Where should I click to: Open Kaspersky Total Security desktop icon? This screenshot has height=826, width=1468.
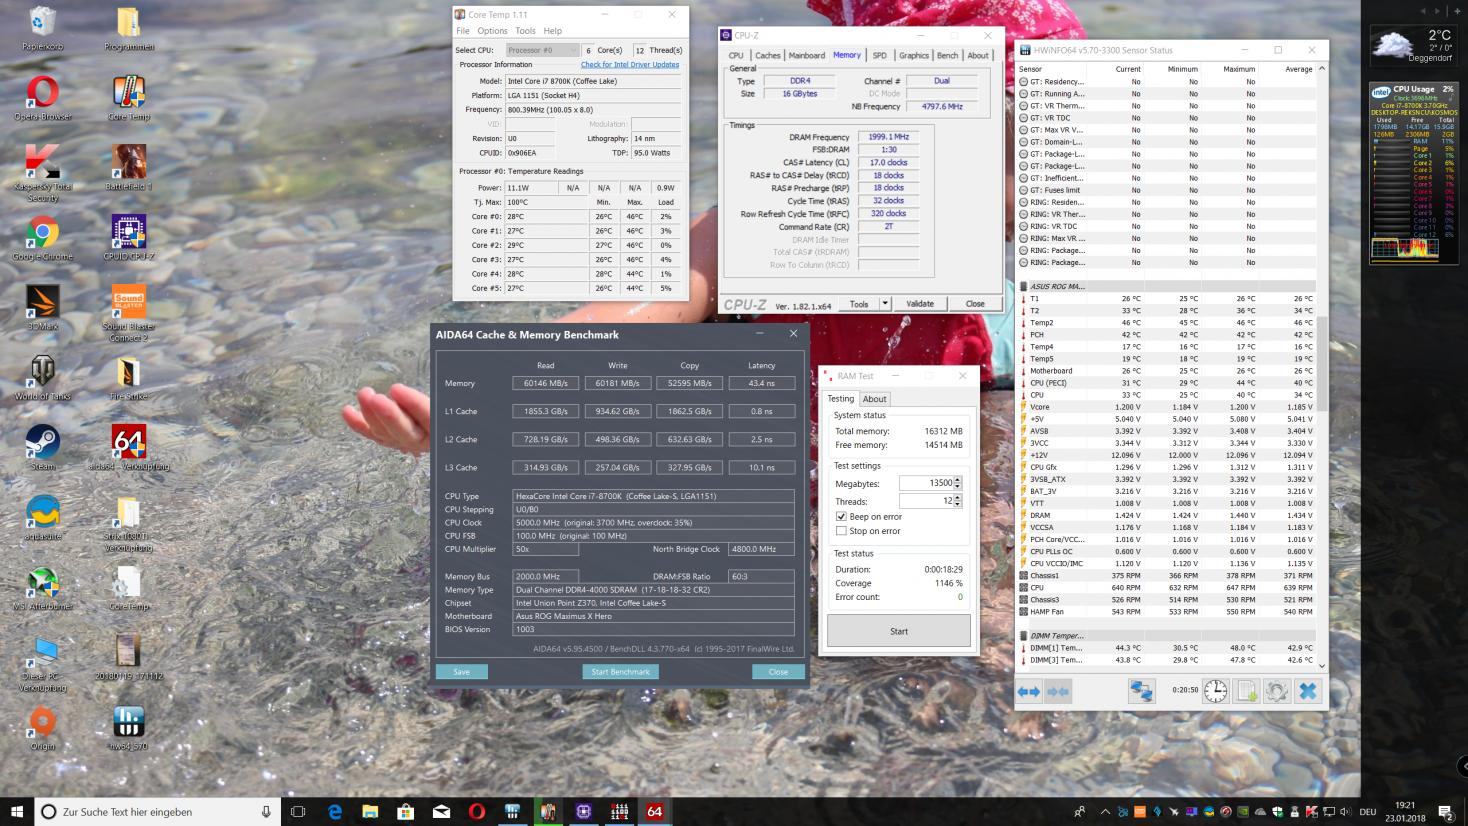[x=42, y=172]
